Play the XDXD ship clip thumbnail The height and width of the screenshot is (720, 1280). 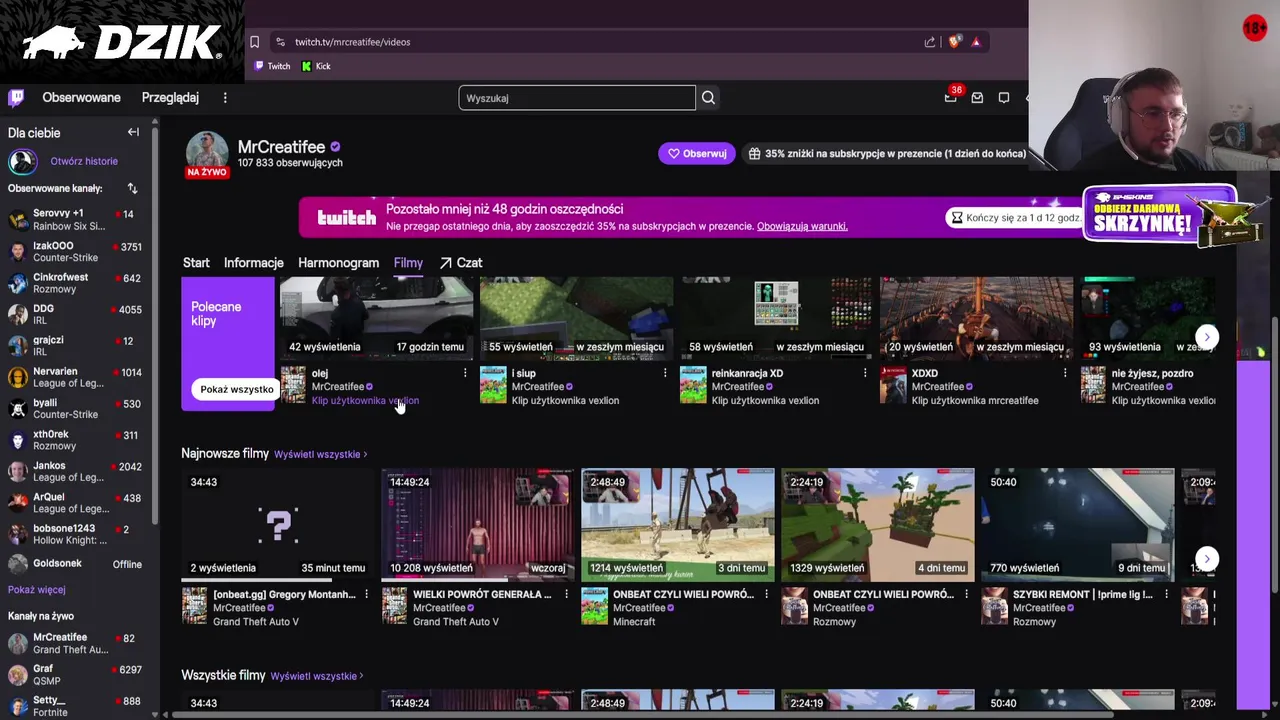pyautogui.click(x=976, y=318)
